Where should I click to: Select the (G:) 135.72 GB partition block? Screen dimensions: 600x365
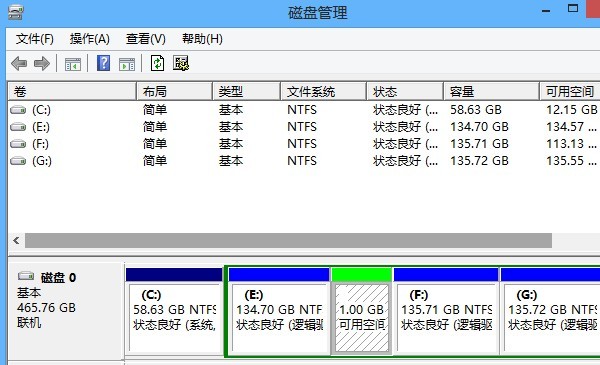[550, 311]
